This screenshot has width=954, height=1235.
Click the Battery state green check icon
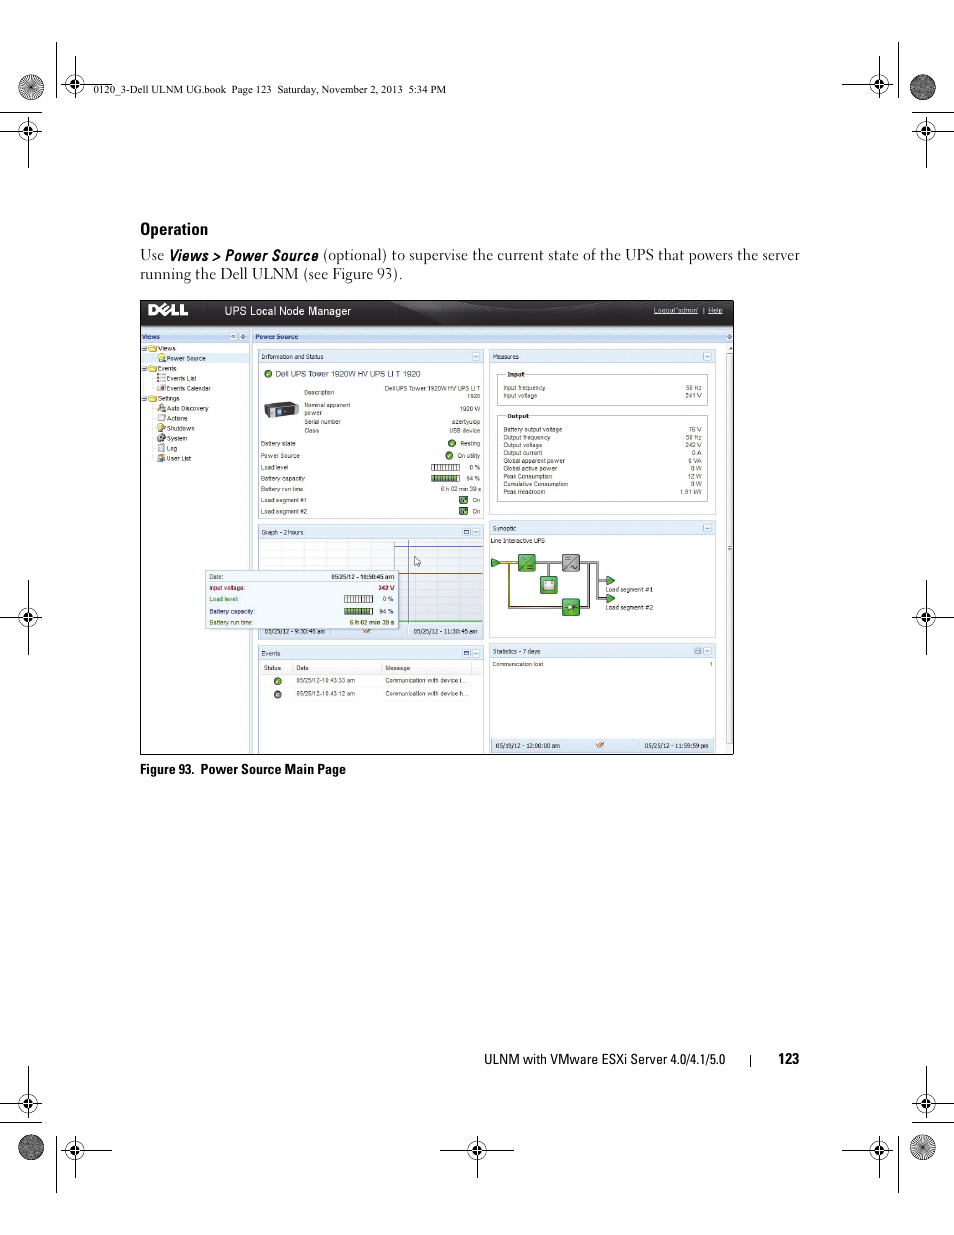(x=452, y=443)
